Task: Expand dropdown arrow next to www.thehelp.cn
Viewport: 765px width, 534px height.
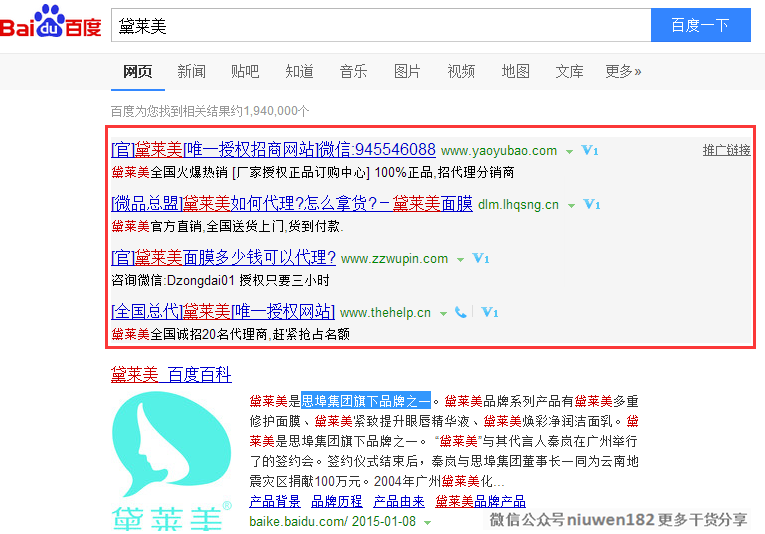Action: click(x=443, y=314)
